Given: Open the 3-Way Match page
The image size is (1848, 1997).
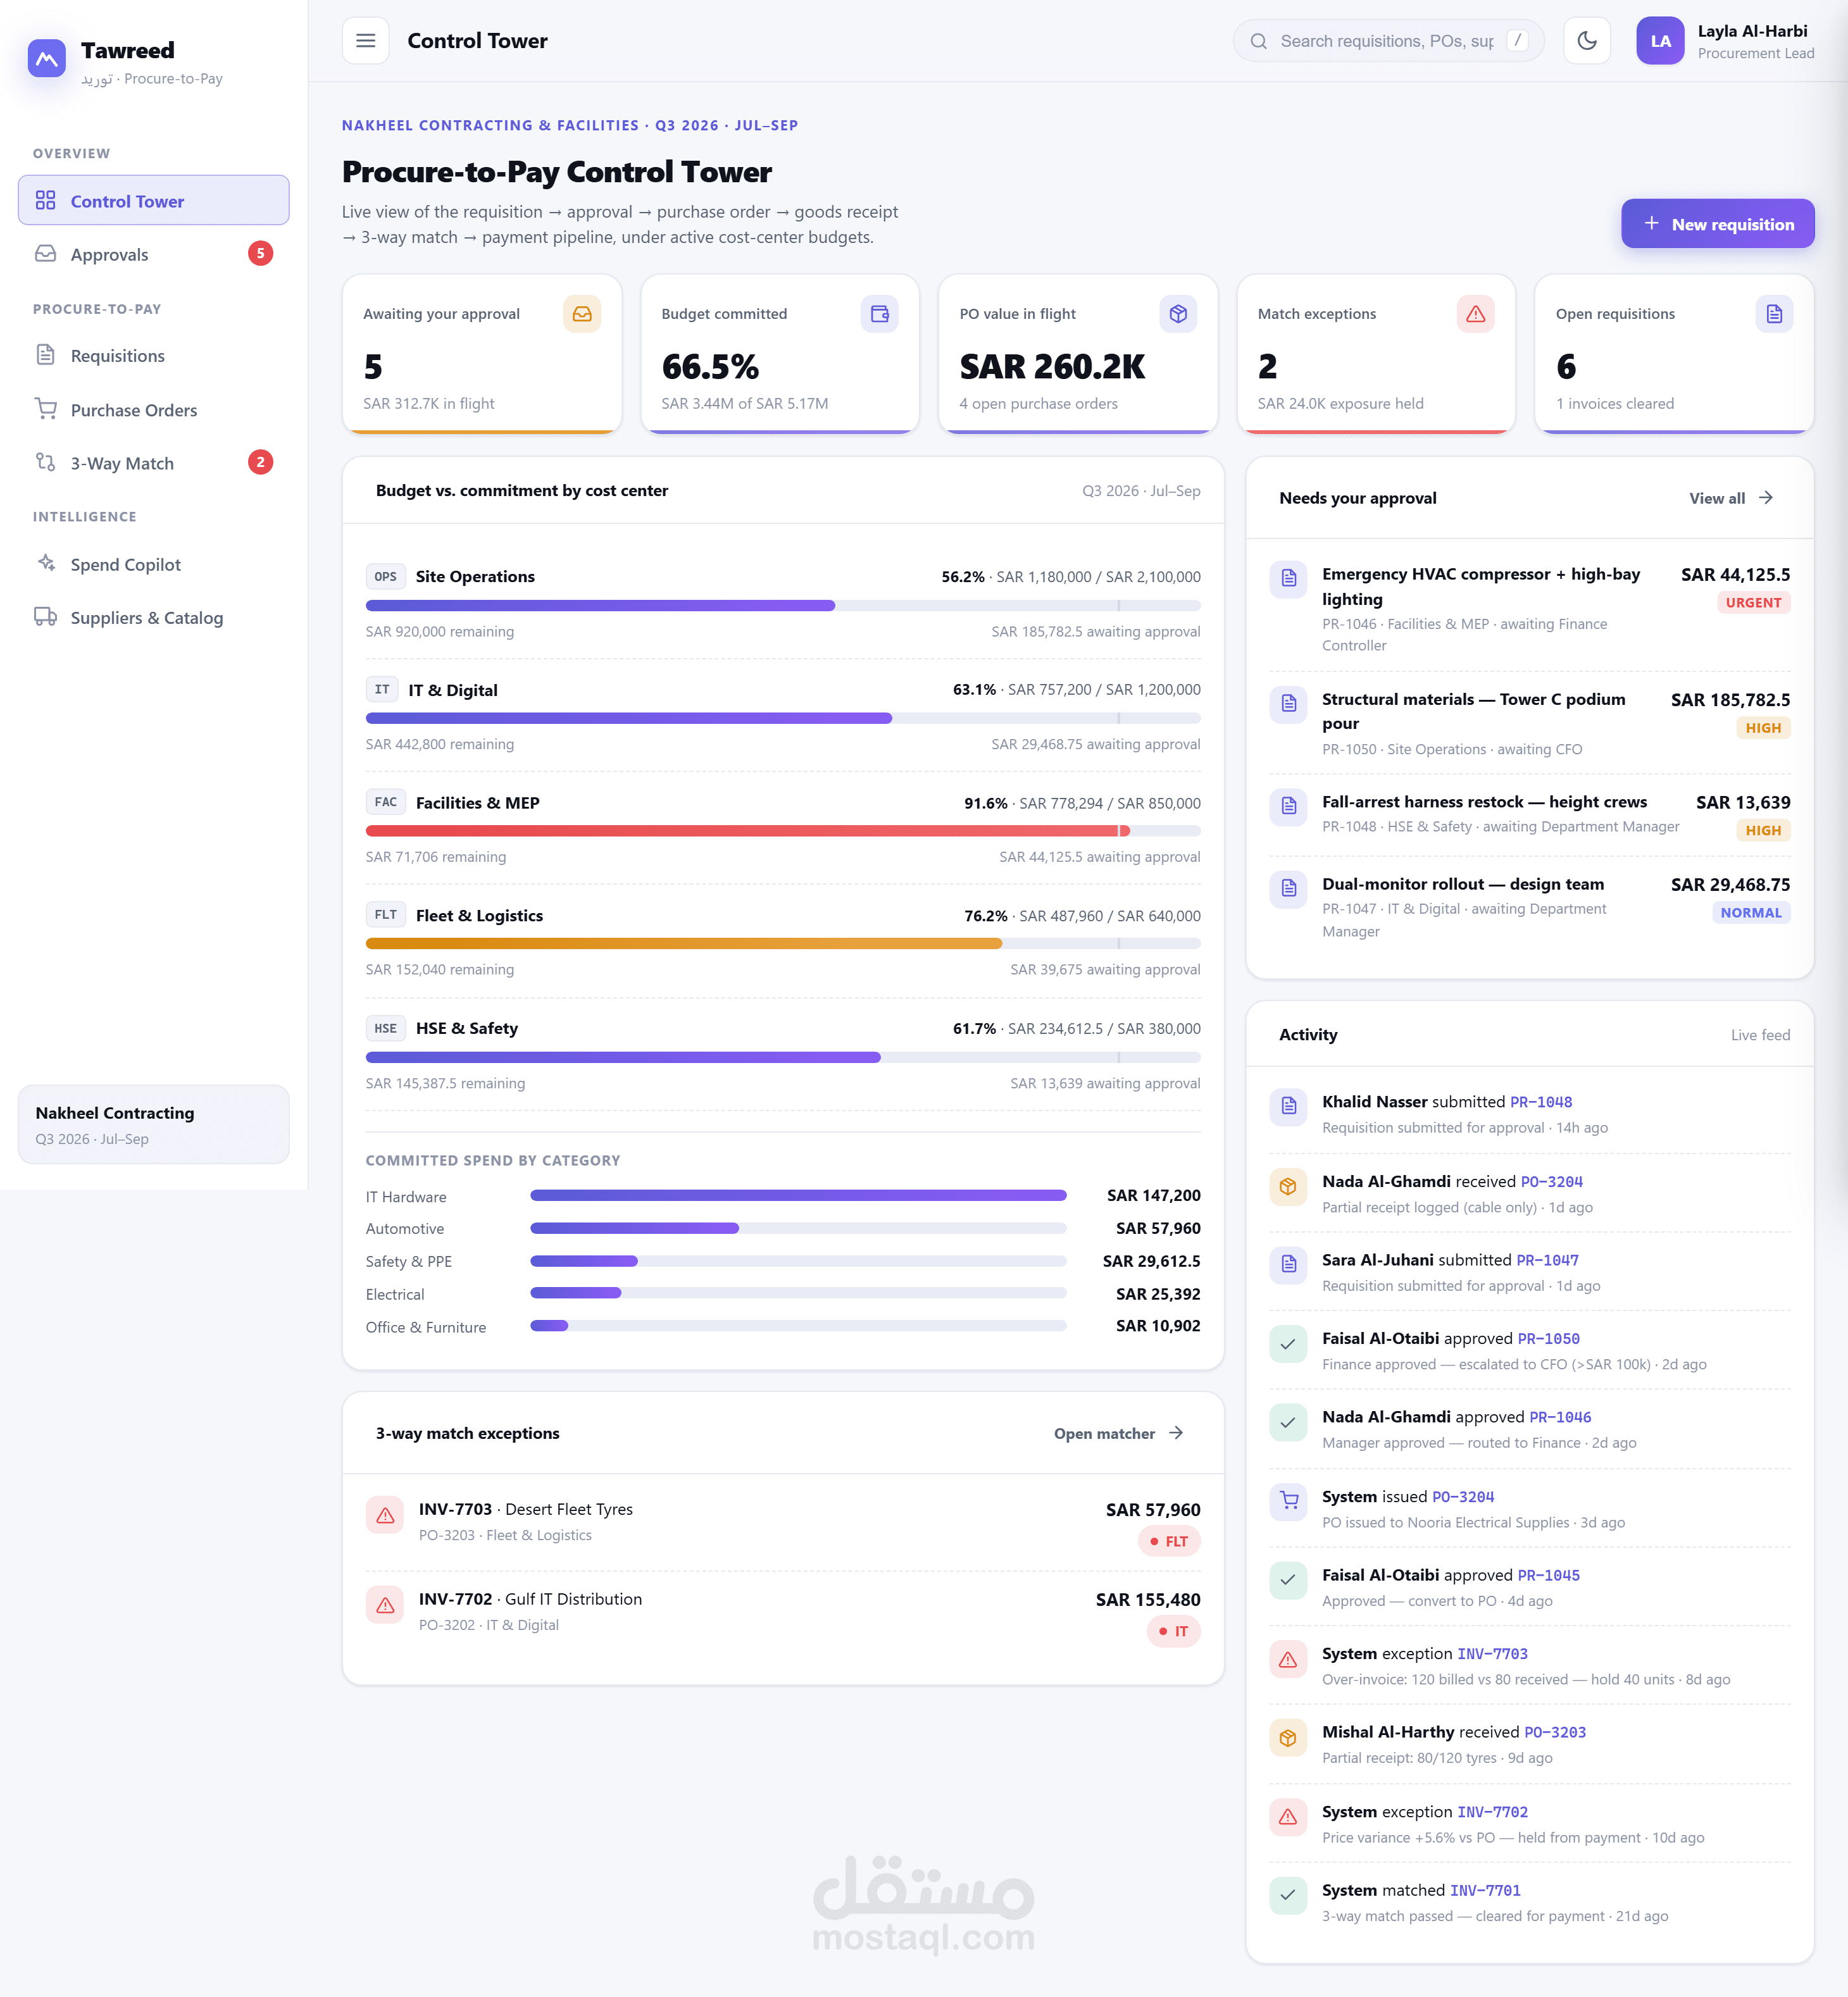Looking at the screenshot, I should (x=154, y=463).
